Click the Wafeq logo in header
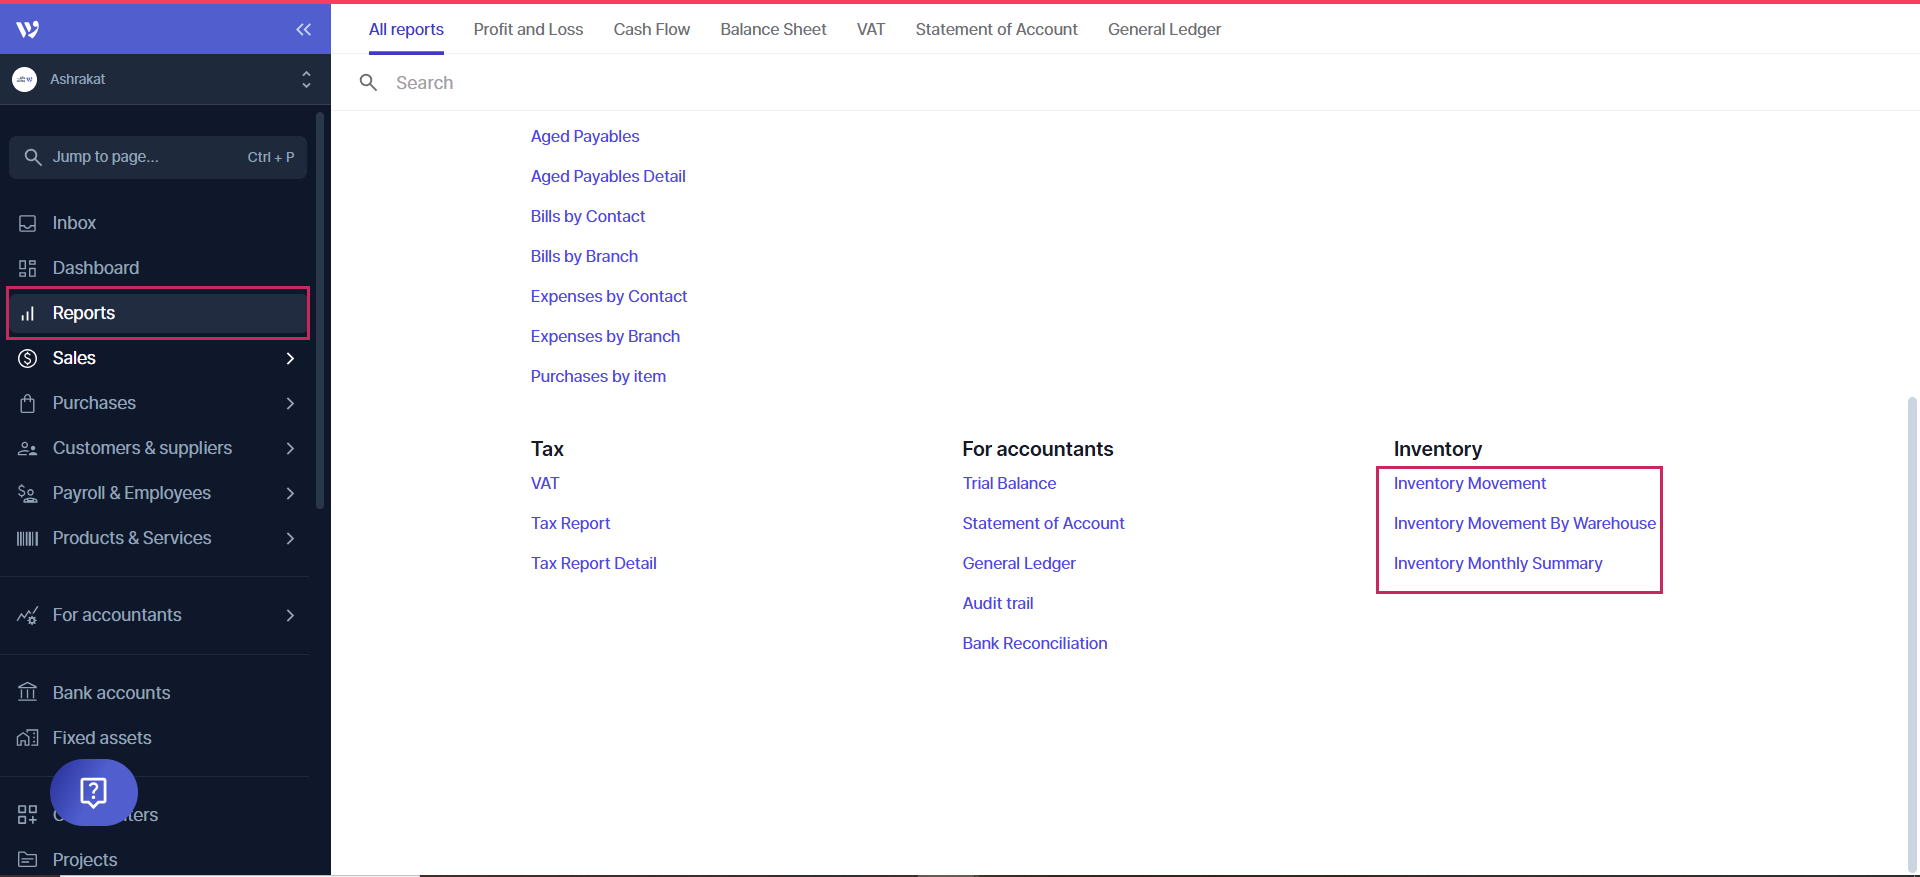The height and width of the screenshot is (877, 1920). [x=28, y=29]
